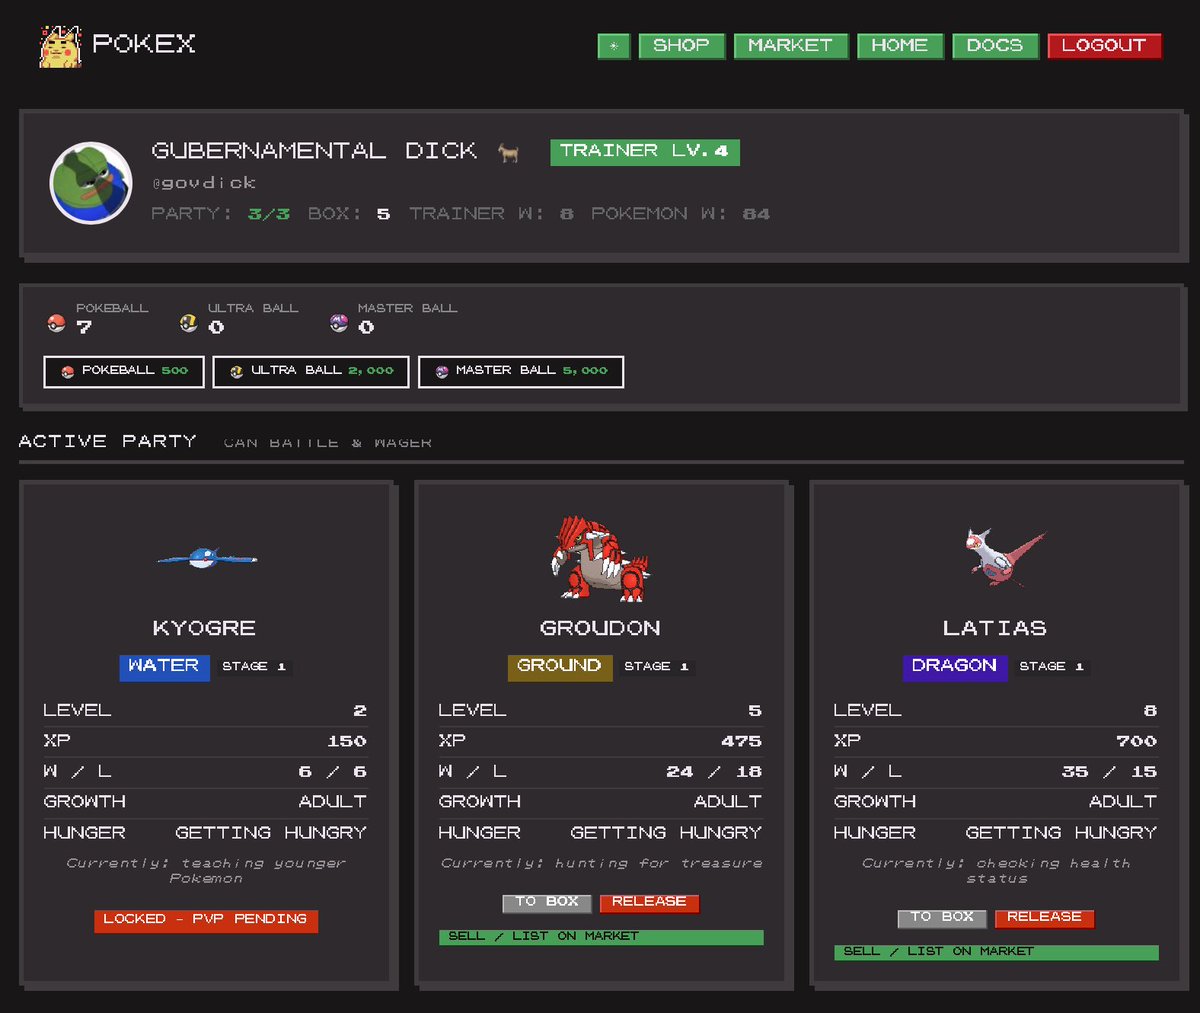The image size is (1200, 1013).
Task: Send Latias TO BOX
Action: coord(942,918)
